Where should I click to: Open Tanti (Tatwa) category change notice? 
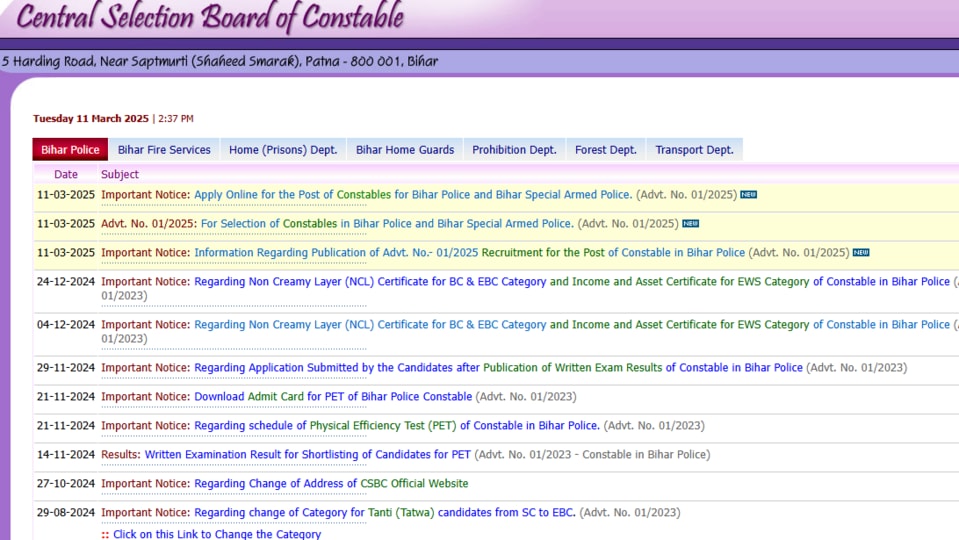[x=385, y=512]
